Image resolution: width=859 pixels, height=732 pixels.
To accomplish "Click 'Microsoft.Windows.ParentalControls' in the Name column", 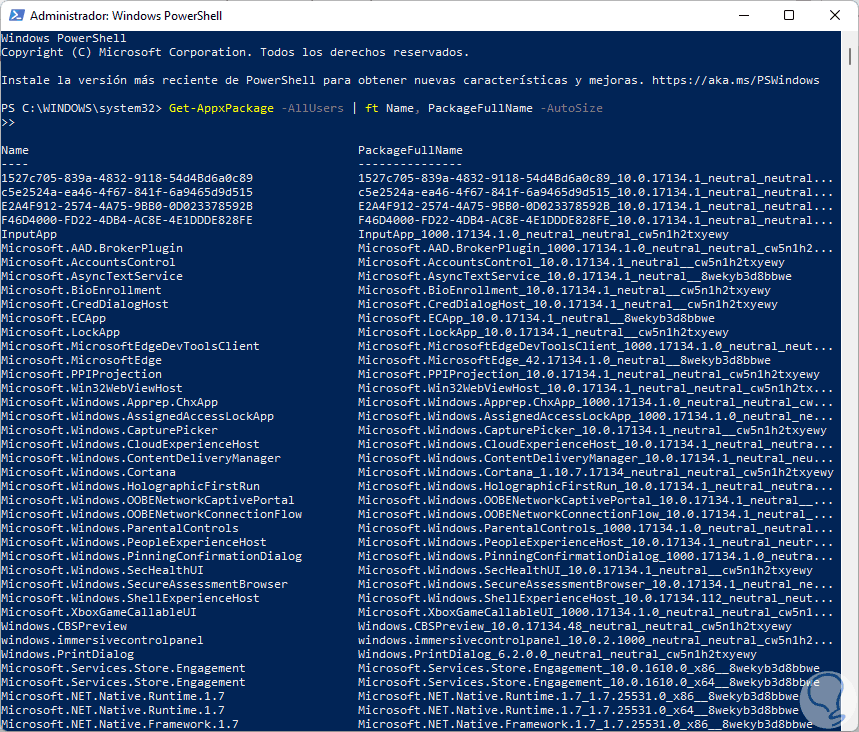I will (120, 529).
